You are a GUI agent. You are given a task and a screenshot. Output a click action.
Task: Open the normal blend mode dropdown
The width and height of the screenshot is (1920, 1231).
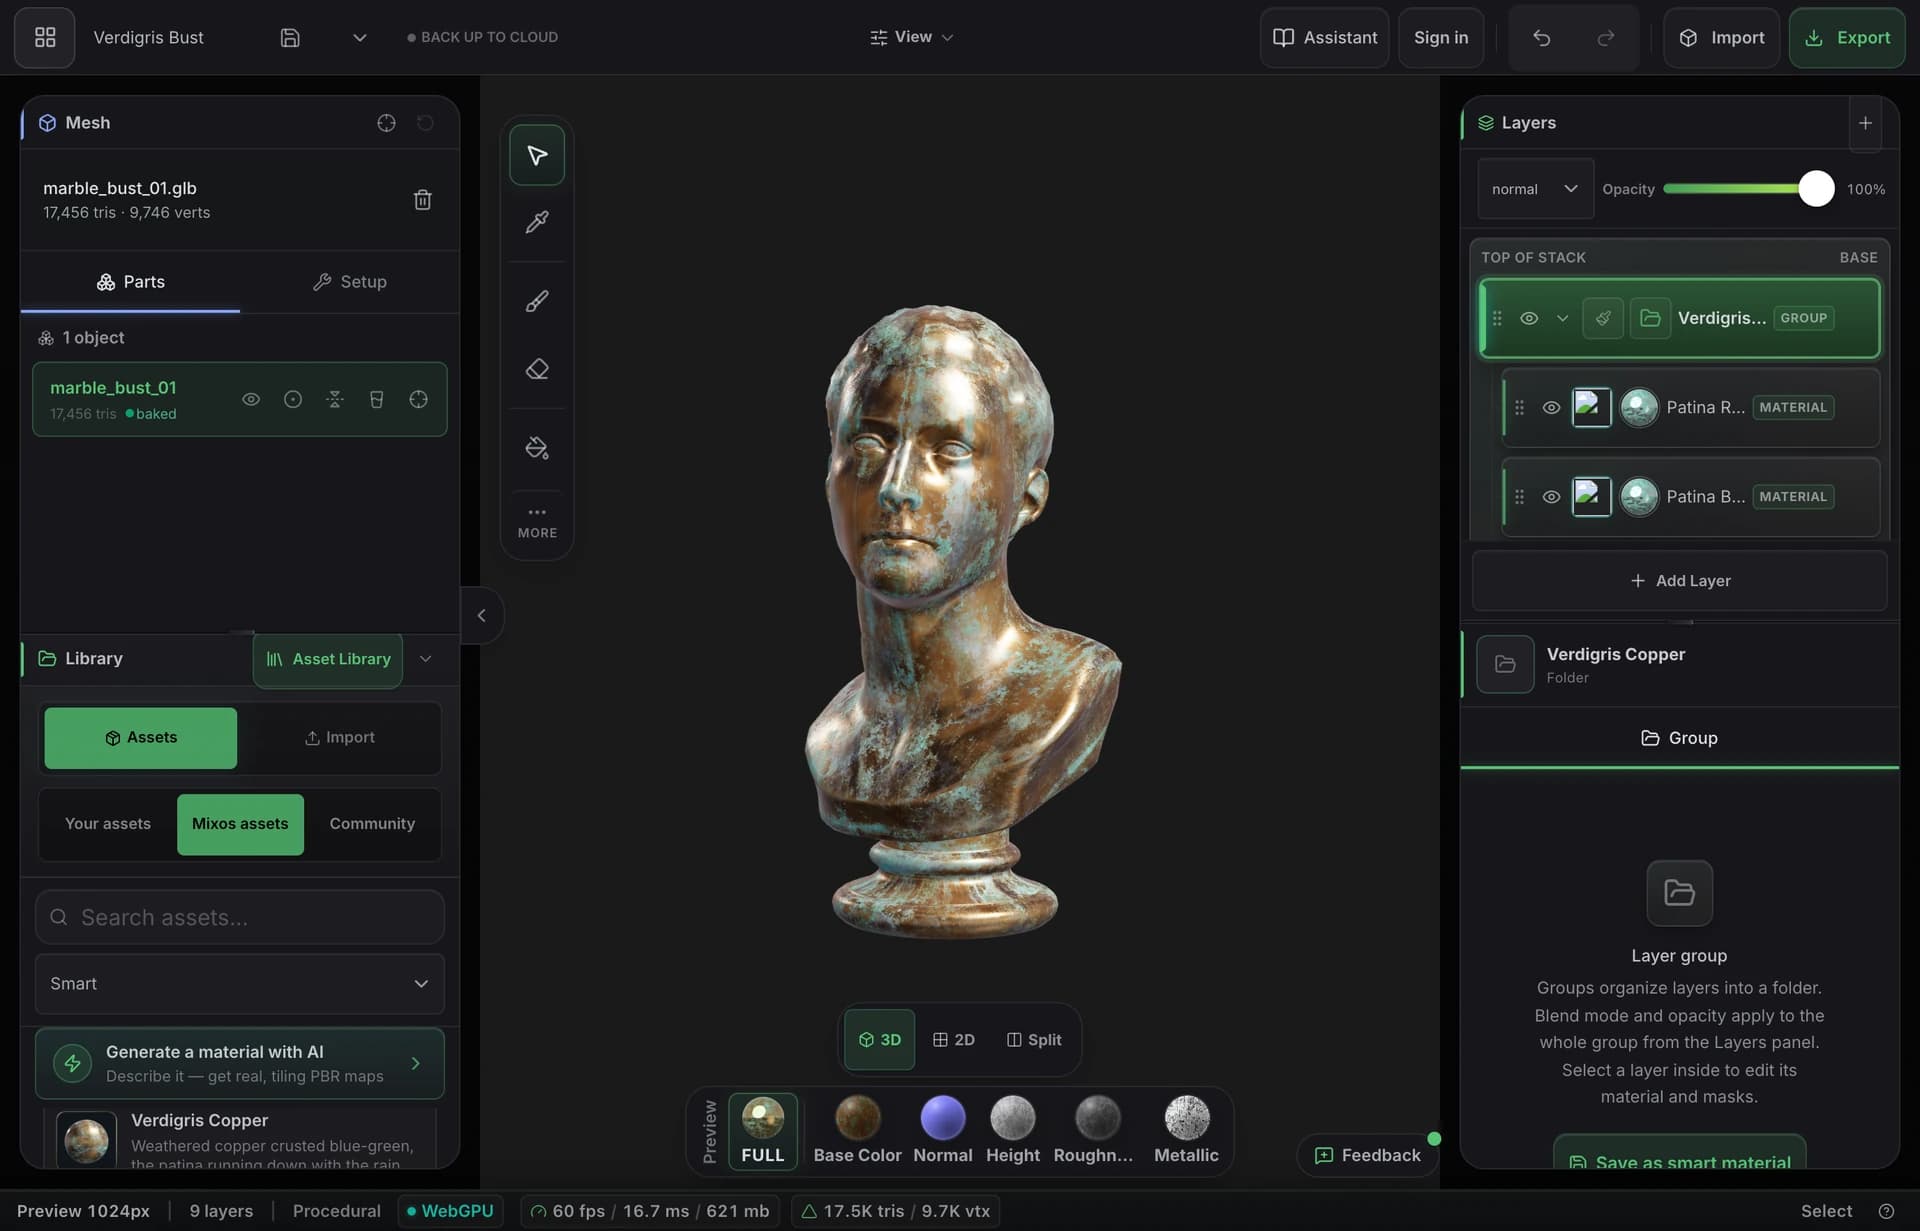pyautogui.click(x=1535, y=189)
